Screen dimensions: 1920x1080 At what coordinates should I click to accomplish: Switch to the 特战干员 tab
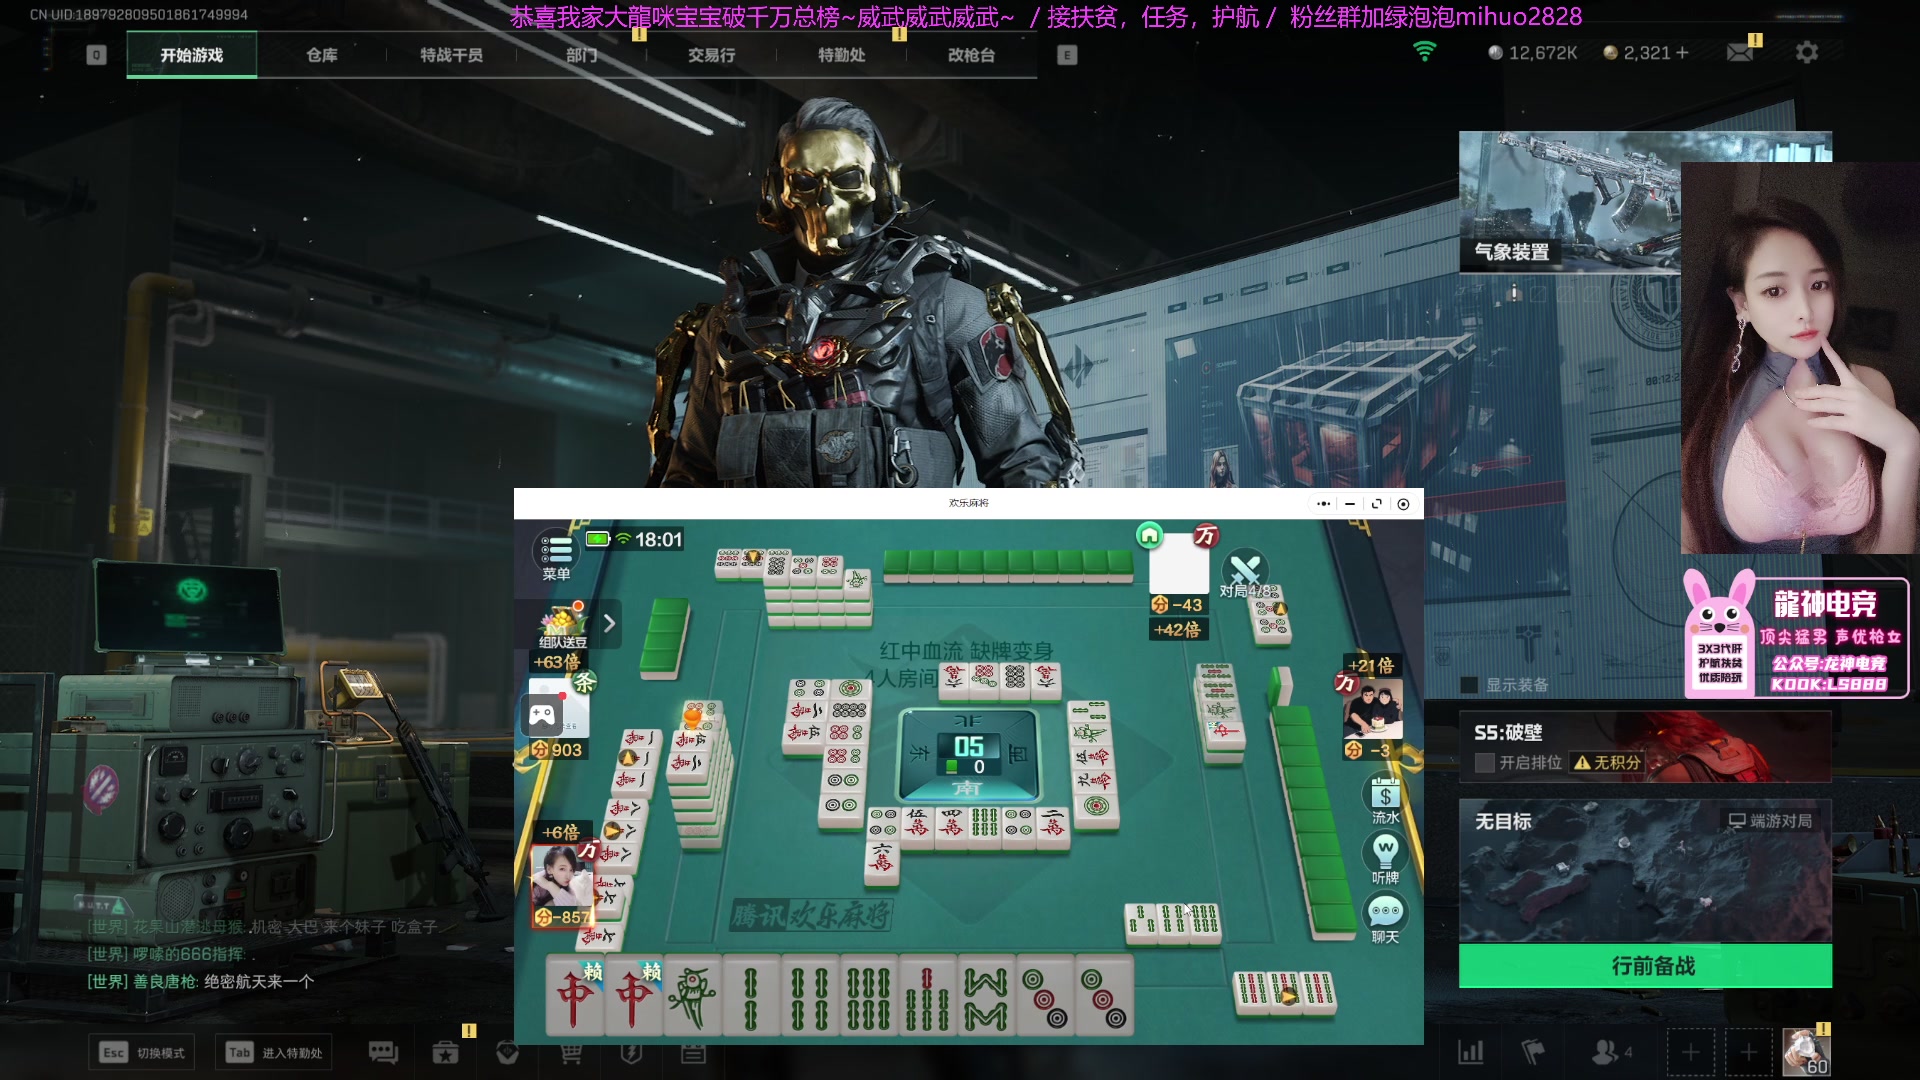451,55
